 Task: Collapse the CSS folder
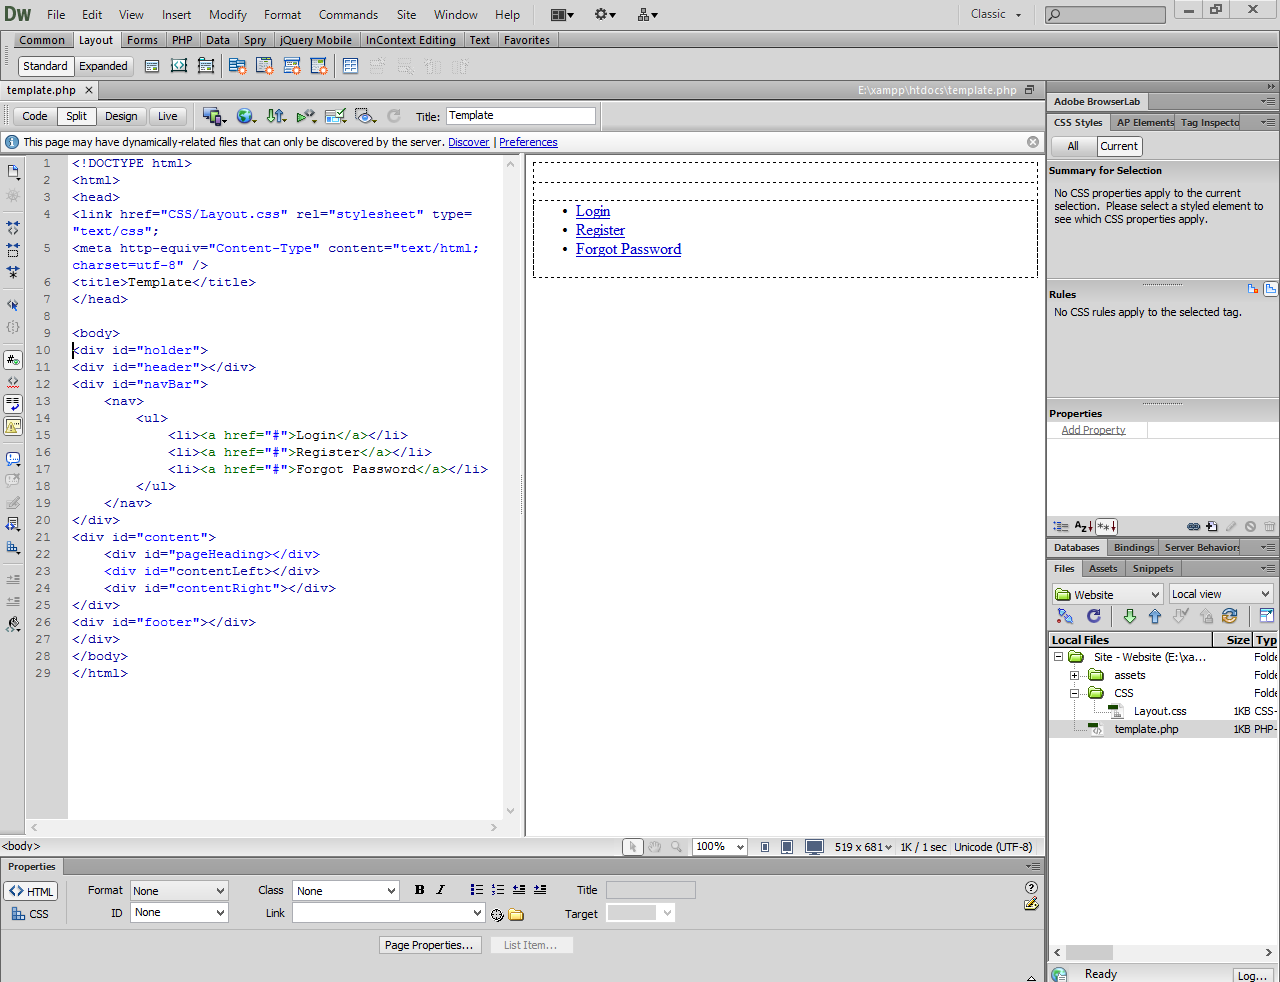[1075, 693]
